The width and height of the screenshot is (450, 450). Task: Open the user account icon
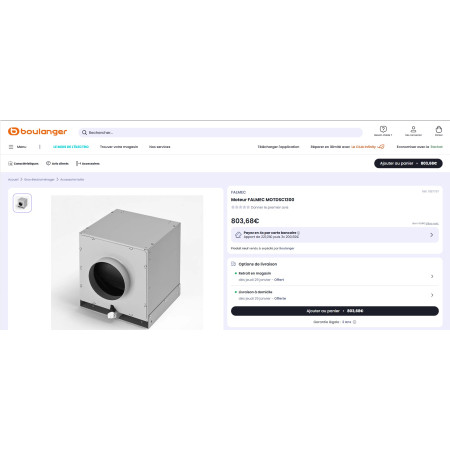pyautogui.click(x=413, y=129)
